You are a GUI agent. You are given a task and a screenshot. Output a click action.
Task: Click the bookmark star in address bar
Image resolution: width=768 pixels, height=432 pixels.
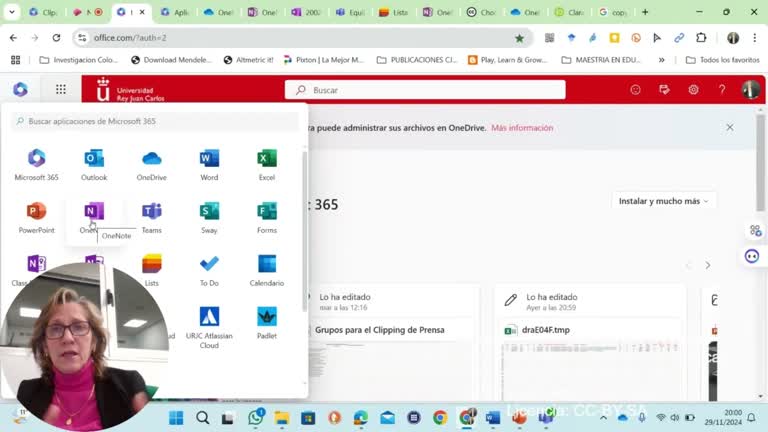pos(519,38)
